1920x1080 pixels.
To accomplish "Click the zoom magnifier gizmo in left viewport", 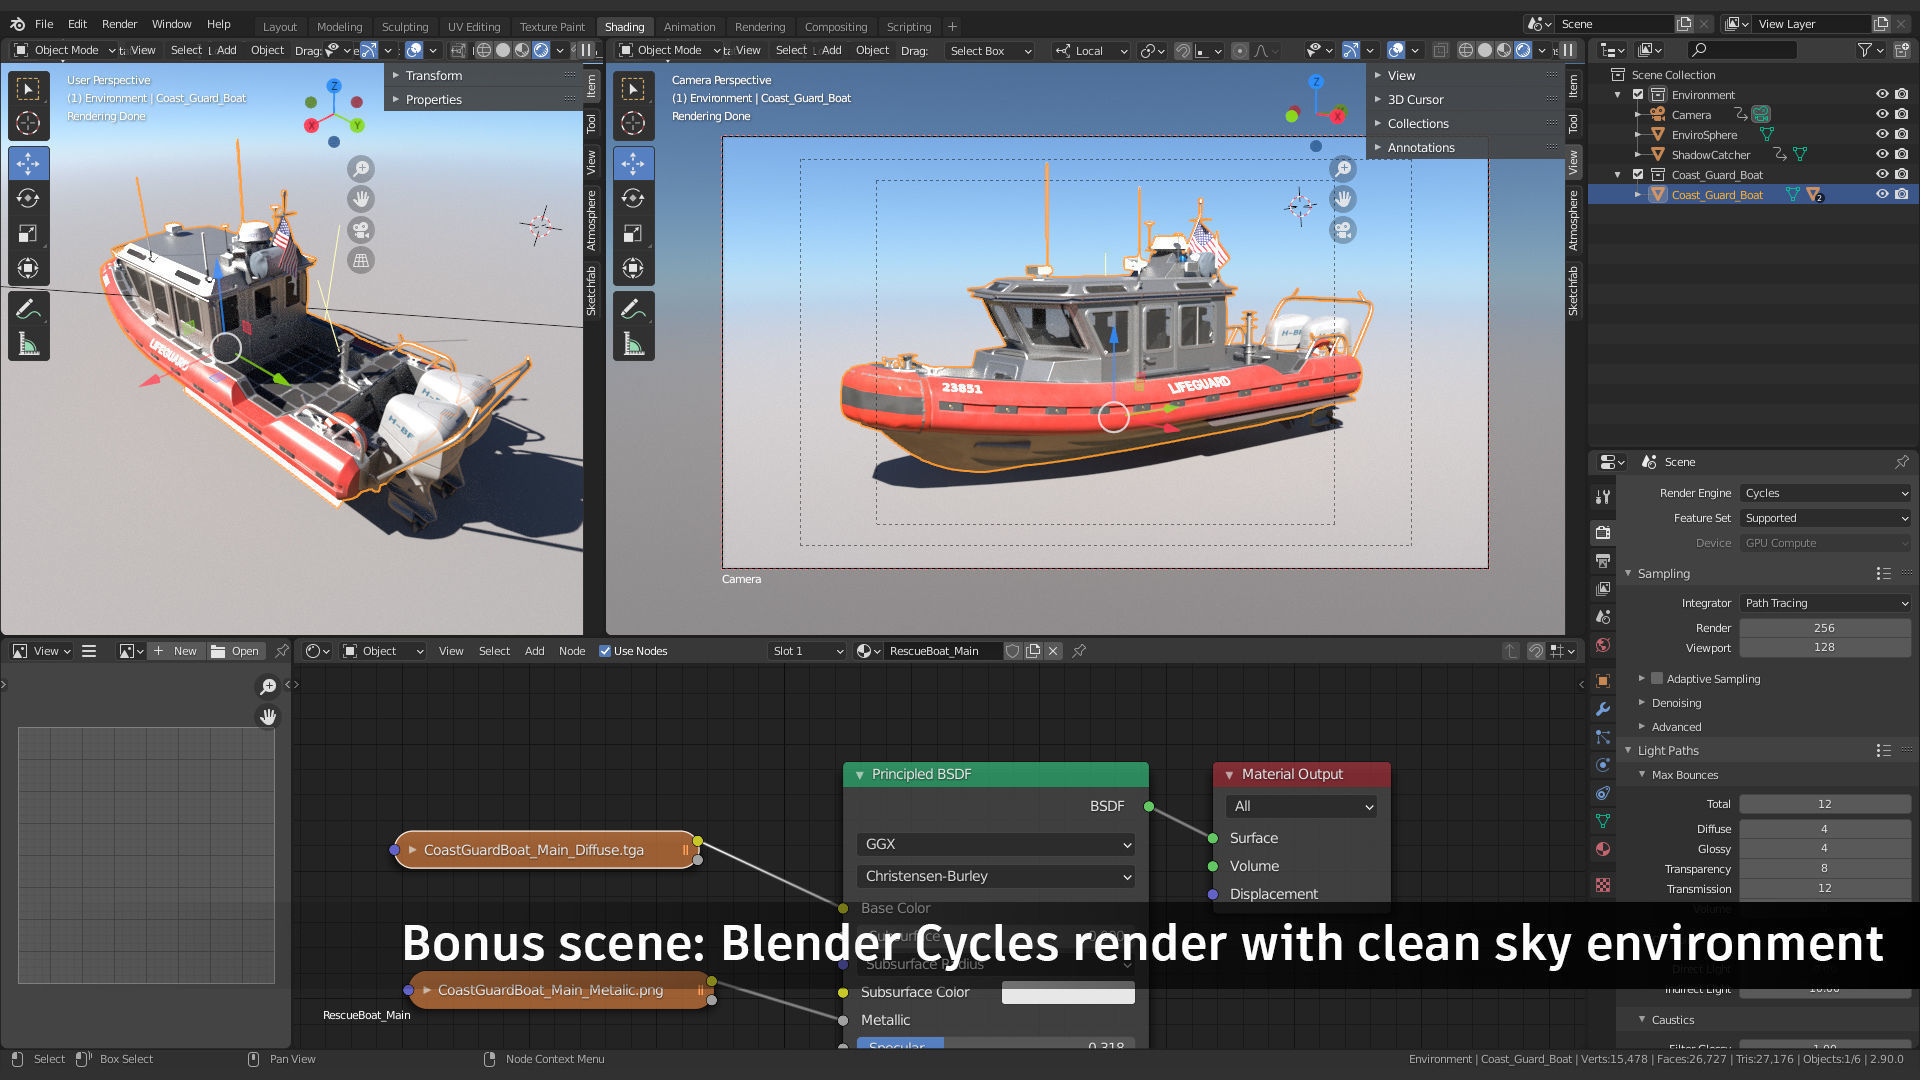I will 361,168.
